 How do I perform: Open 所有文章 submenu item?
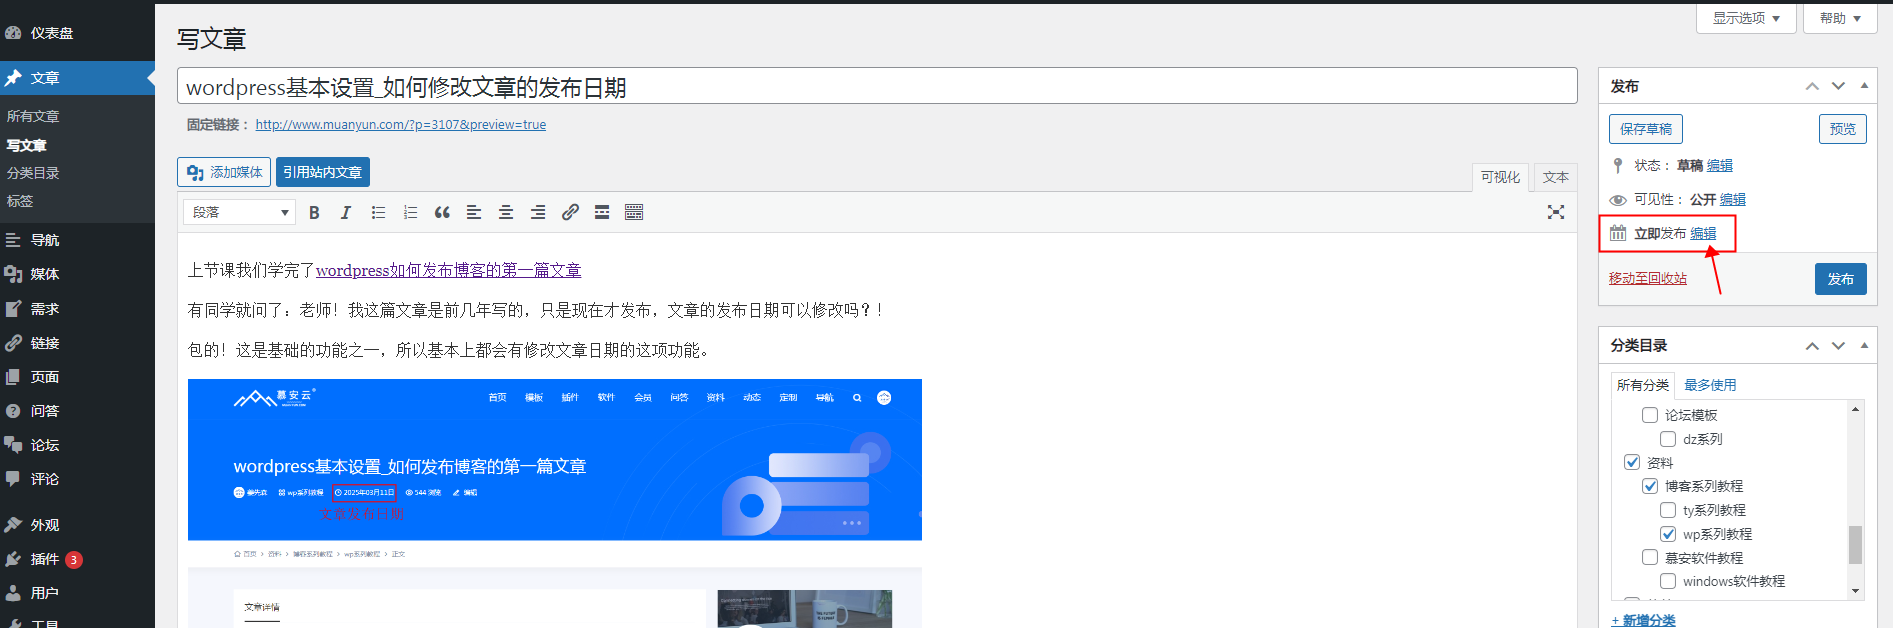[33, 116]
